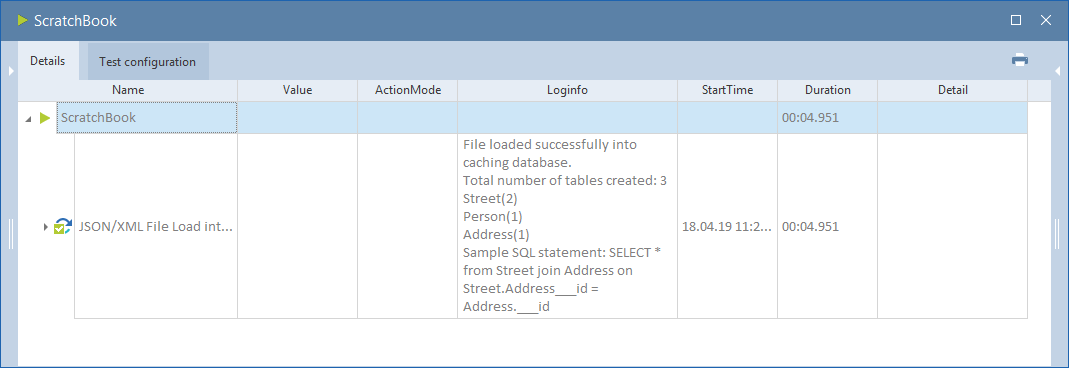Select the Details tab
This screenshot has width=1069, height=368.
[48, 61]
